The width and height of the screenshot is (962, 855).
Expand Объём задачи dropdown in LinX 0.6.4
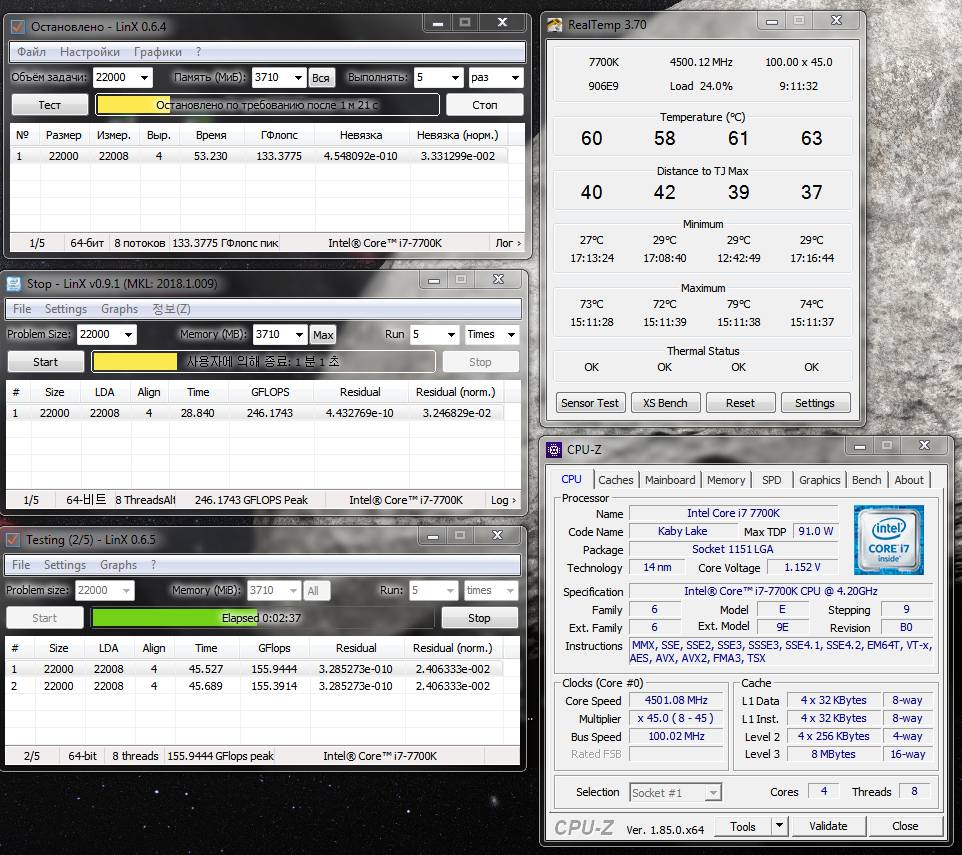(x=144, y=77)
